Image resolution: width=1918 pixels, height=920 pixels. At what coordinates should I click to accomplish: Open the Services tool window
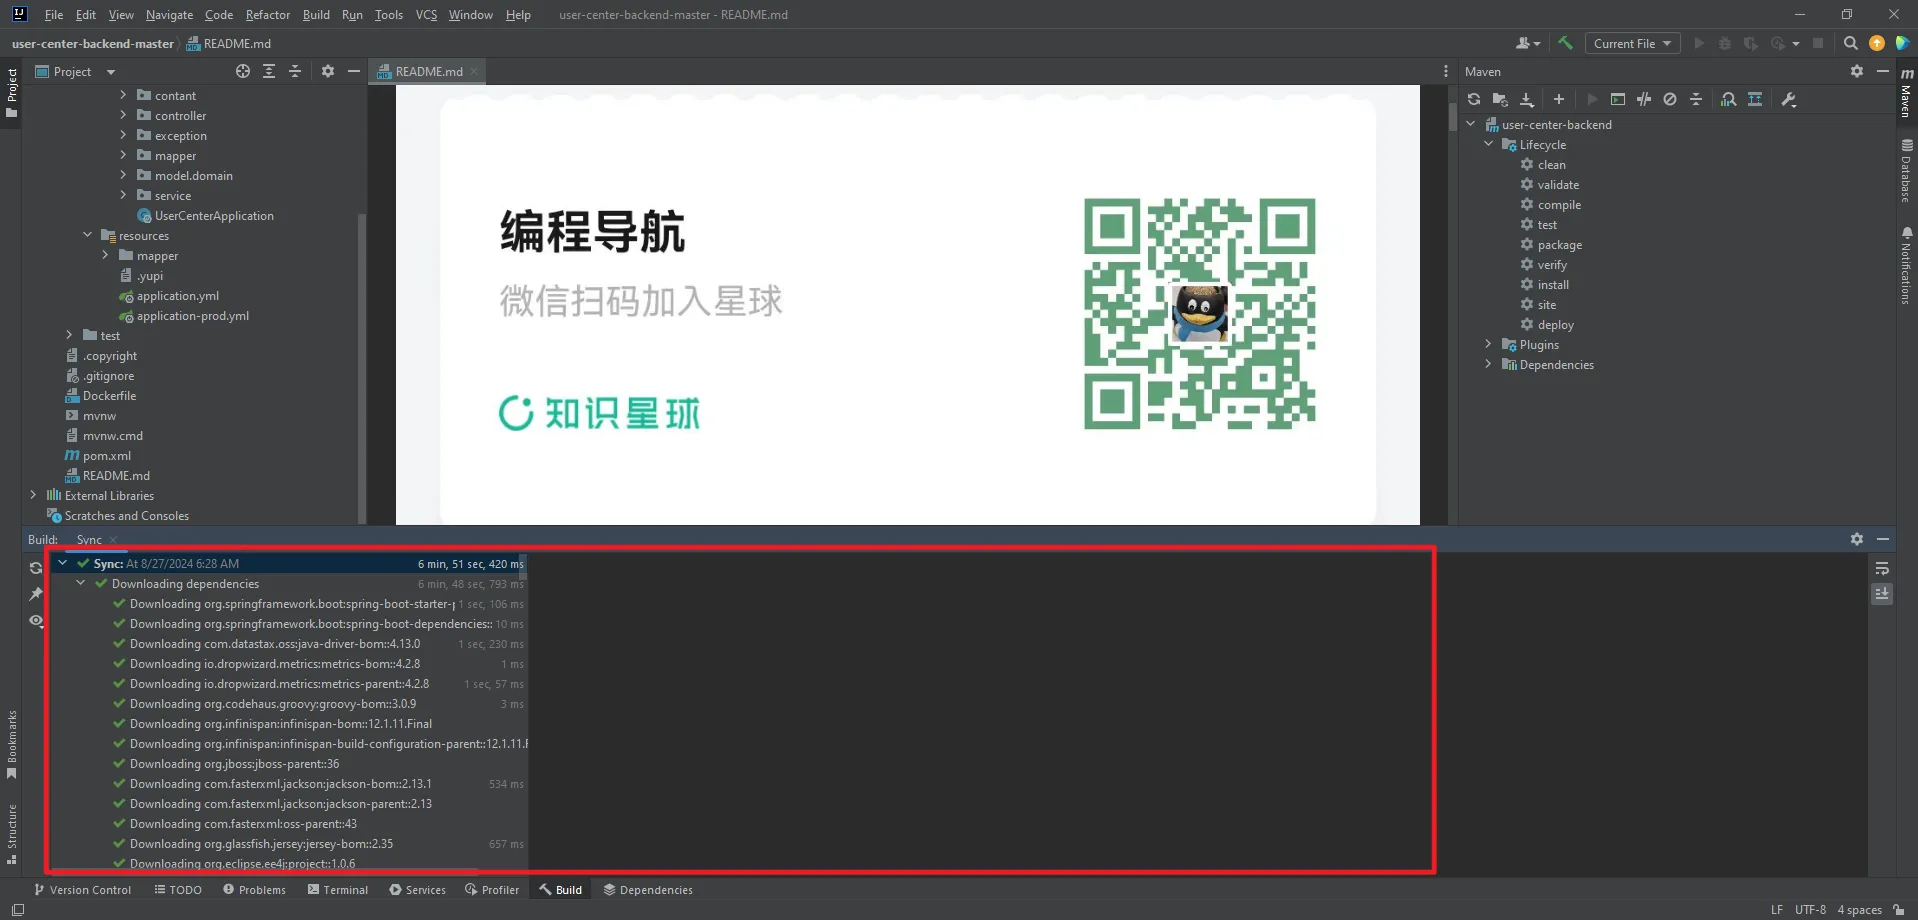(x=417, y=889)
